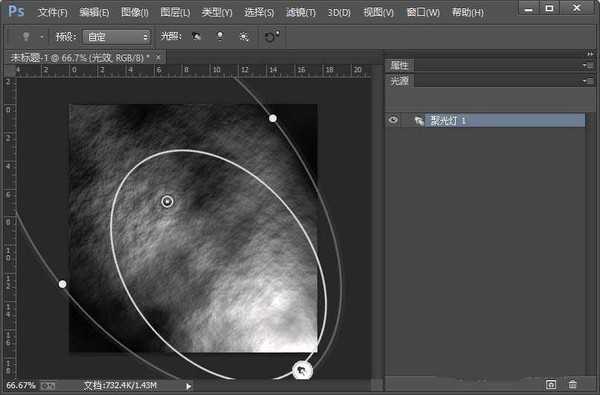Open status bar document info arrow

tap(188, 386)
